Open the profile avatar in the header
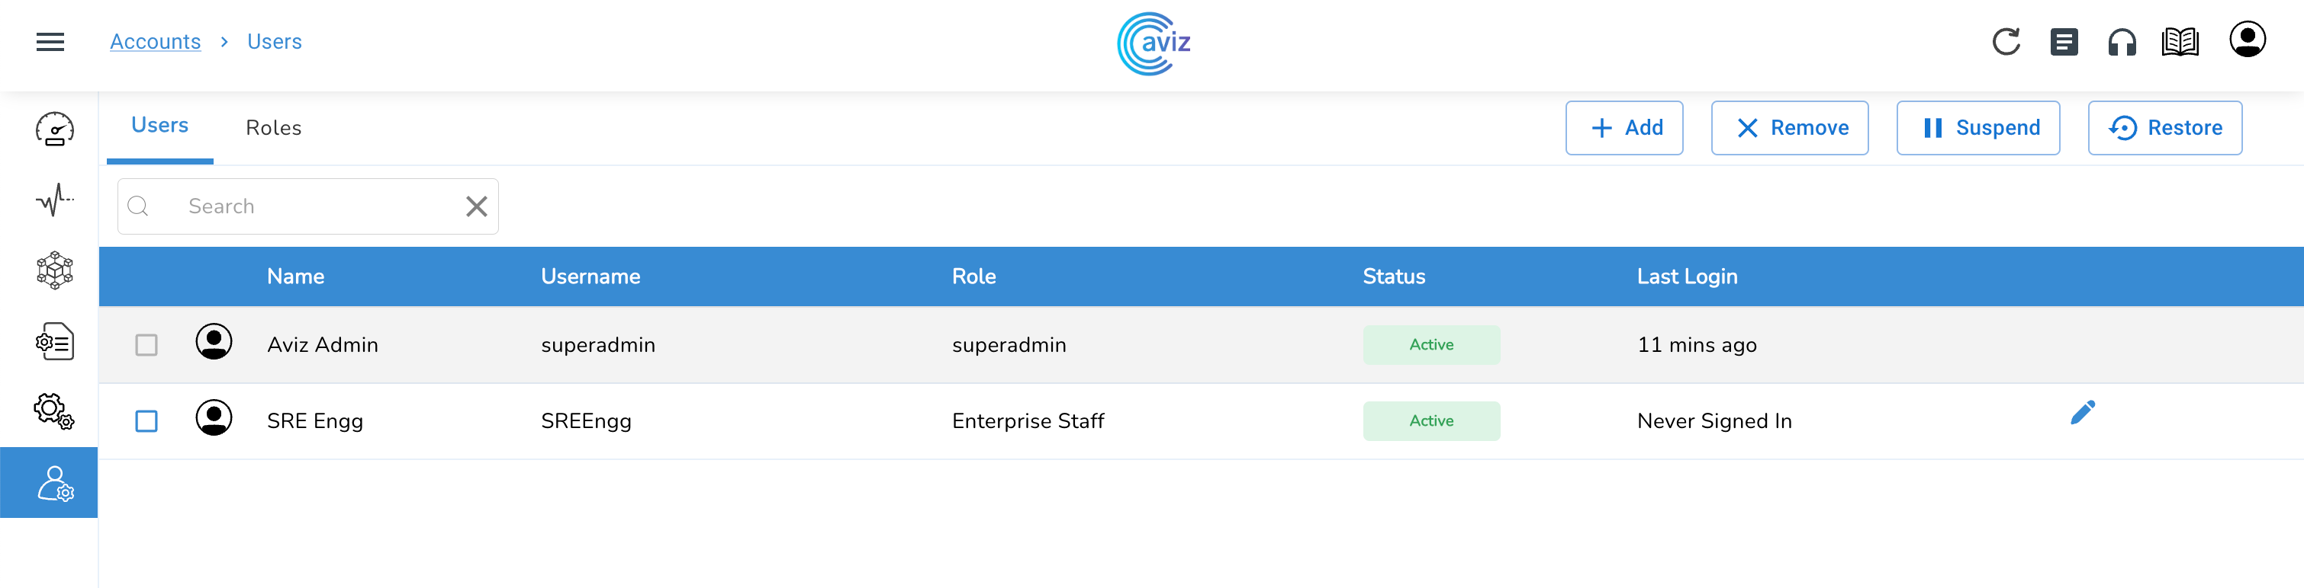 pyautogui.click(x=2247, y=40)
